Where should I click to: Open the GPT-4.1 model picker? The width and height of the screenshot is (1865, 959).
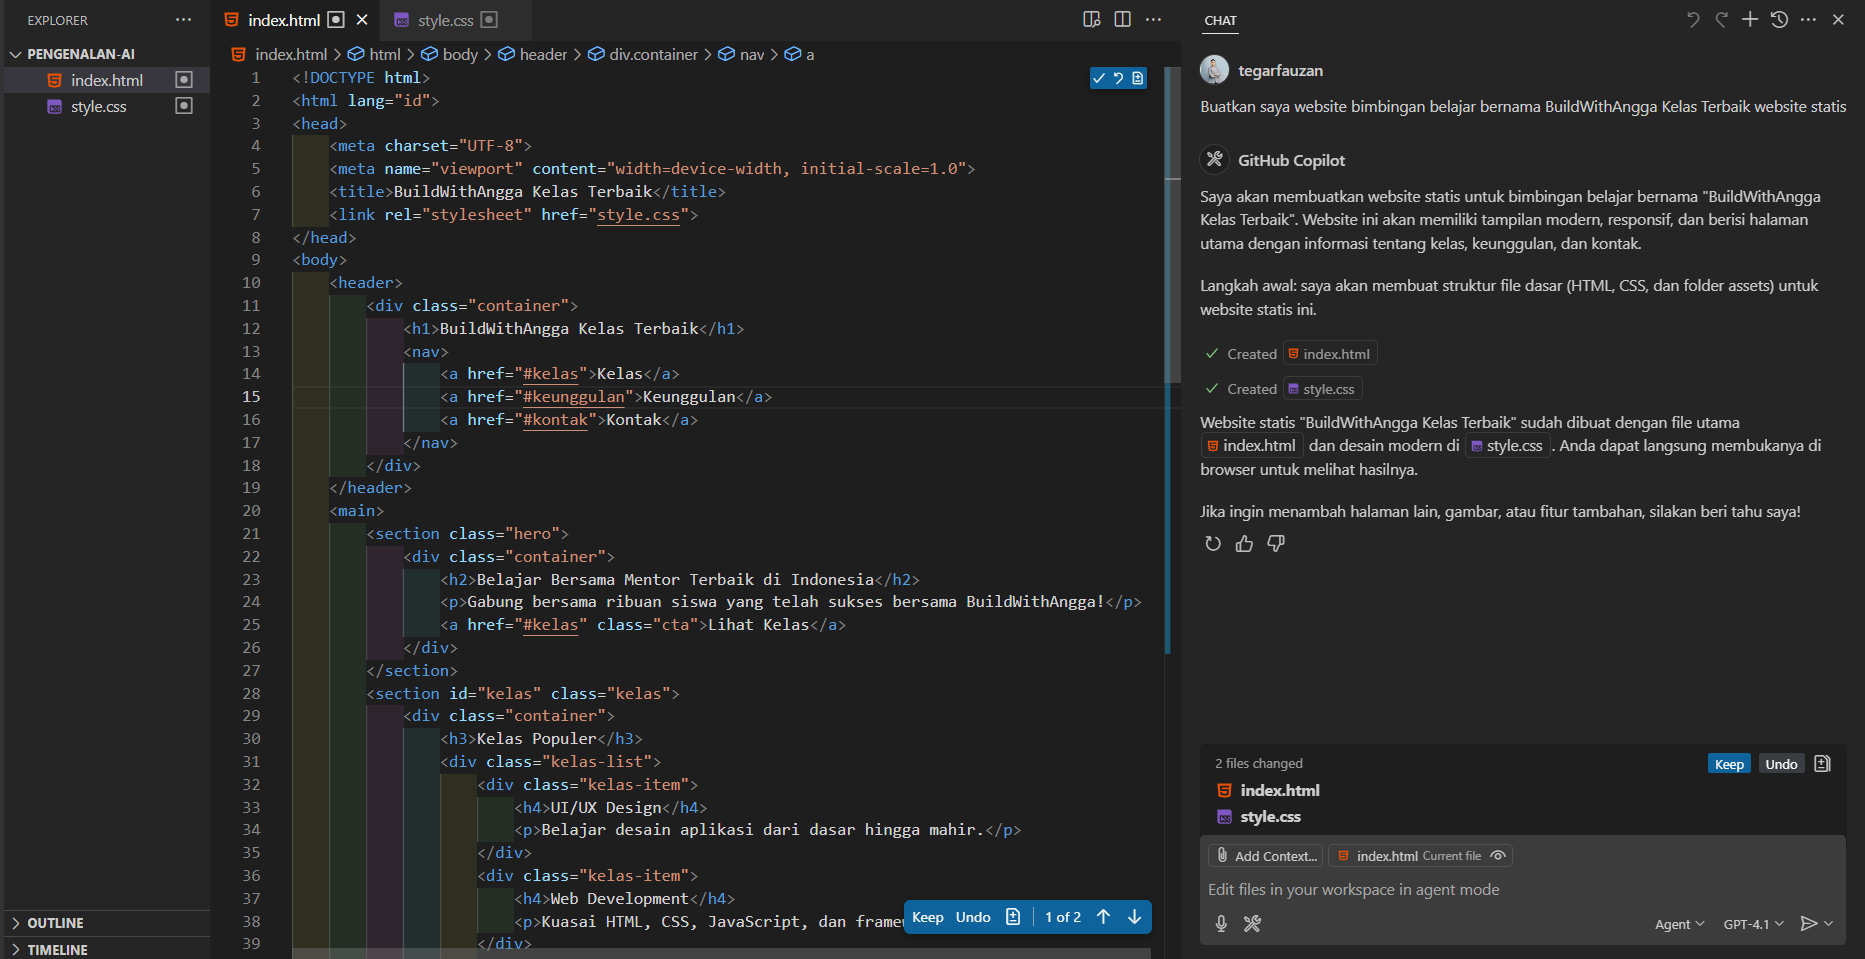tap(1753, 924)
